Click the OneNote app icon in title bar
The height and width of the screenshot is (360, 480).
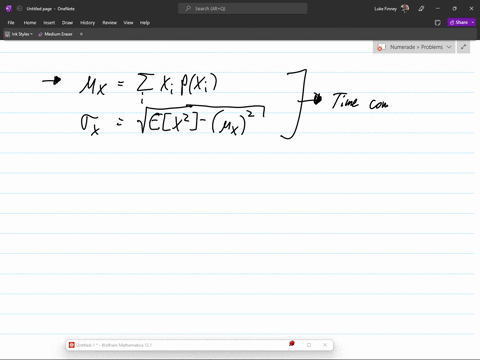(9, 9)
